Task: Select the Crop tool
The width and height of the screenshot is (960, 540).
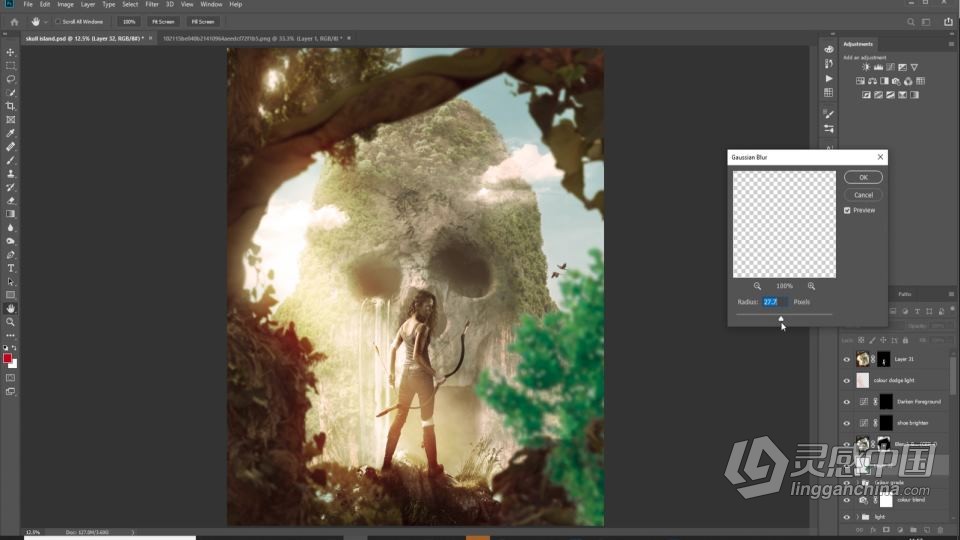Action: pyautogui.click(x=10, y=106)
